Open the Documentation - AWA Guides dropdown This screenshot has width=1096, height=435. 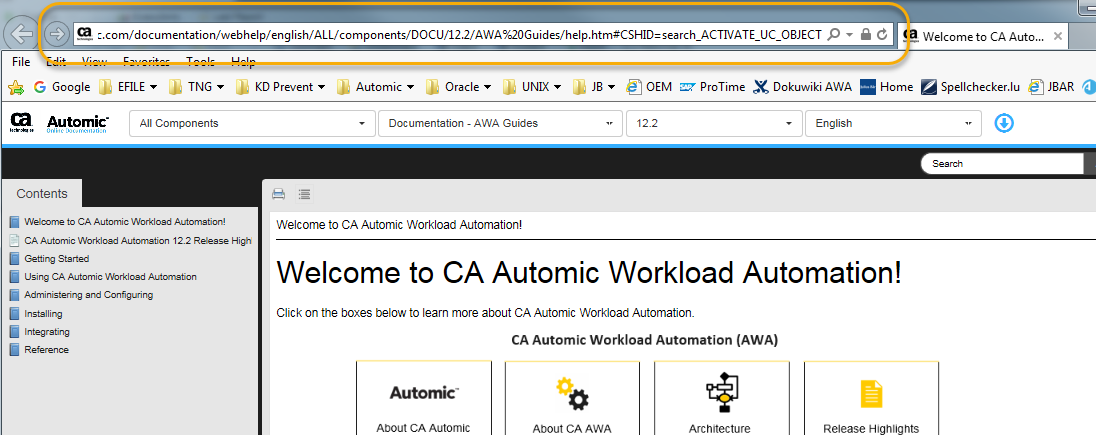(x=500, y=123)
